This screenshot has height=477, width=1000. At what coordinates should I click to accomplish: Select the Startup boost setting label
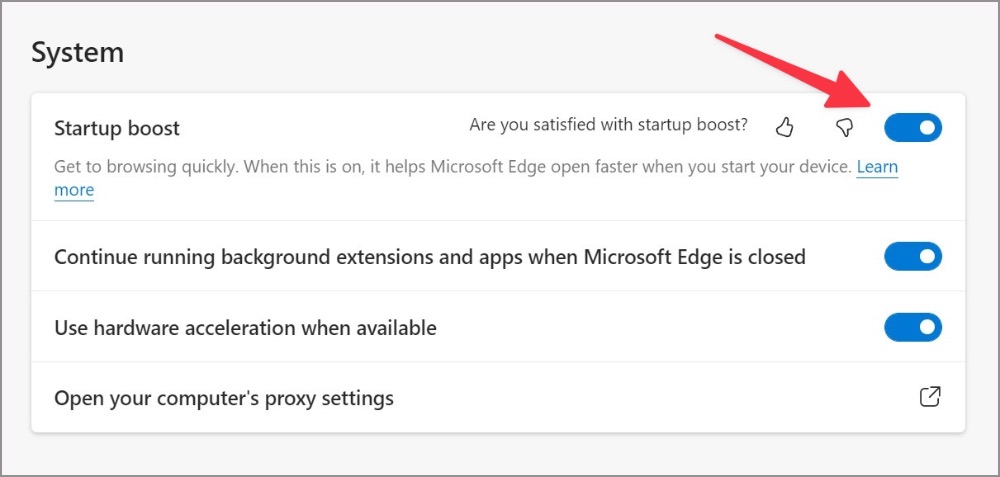[117, 128]
